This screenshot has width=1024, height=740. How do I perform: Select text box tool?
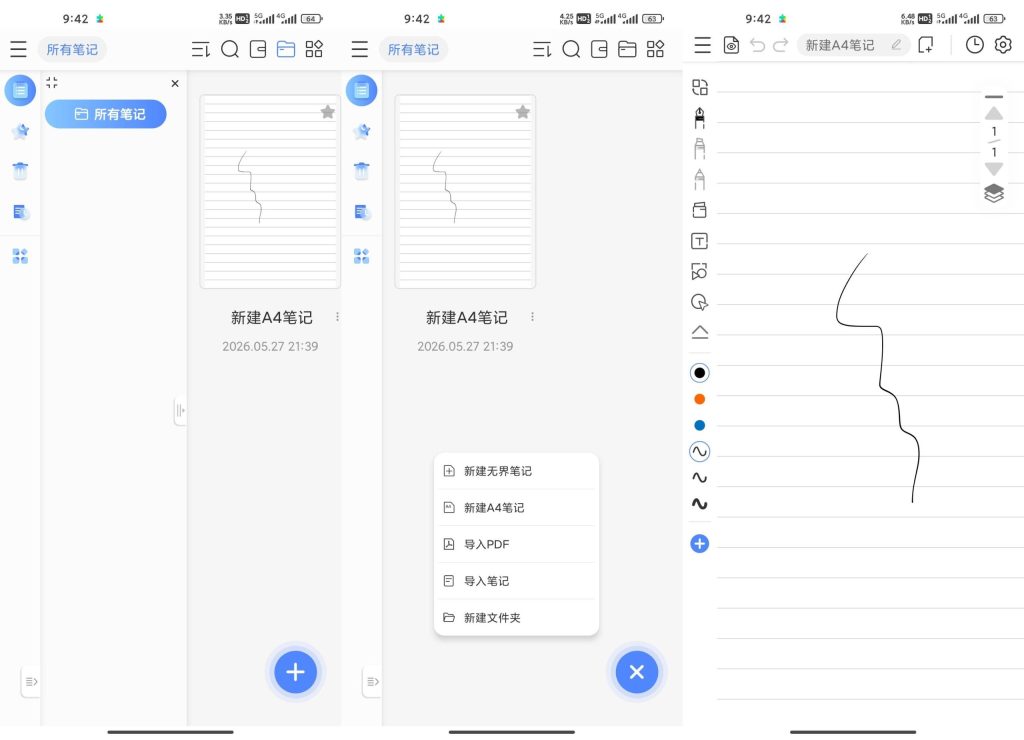699,241
